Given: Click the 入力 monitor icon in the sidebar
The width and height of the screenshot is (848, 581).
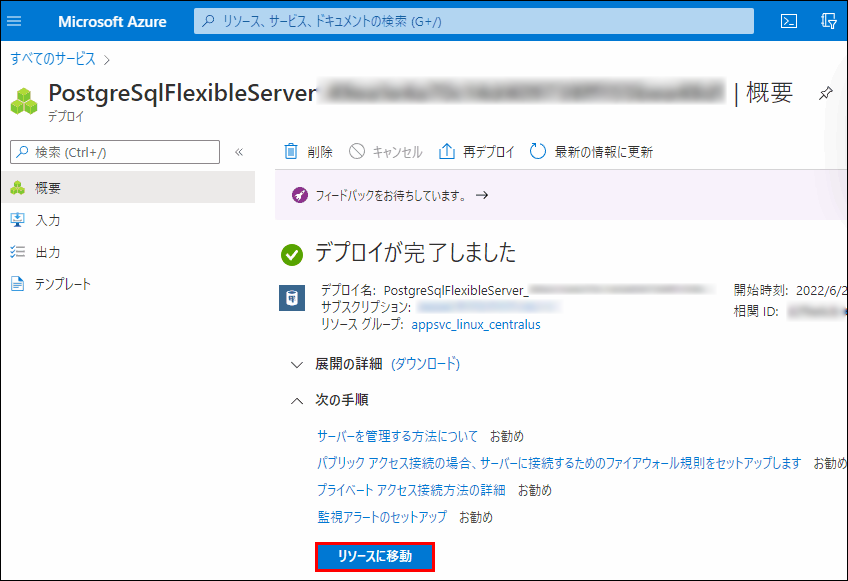Looking at the screenshot, I should coord(17,220).
